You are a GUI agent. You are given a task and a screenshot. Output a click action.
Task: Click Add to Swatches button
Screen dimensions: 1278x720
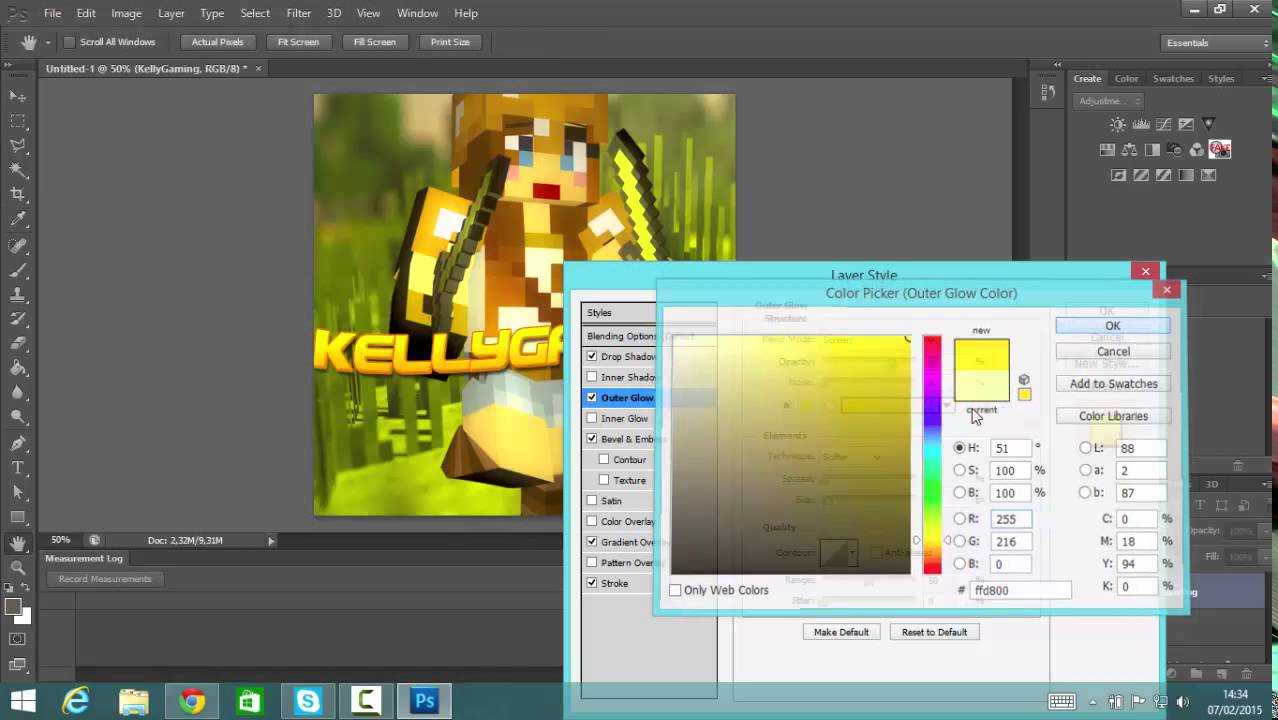1113,384
